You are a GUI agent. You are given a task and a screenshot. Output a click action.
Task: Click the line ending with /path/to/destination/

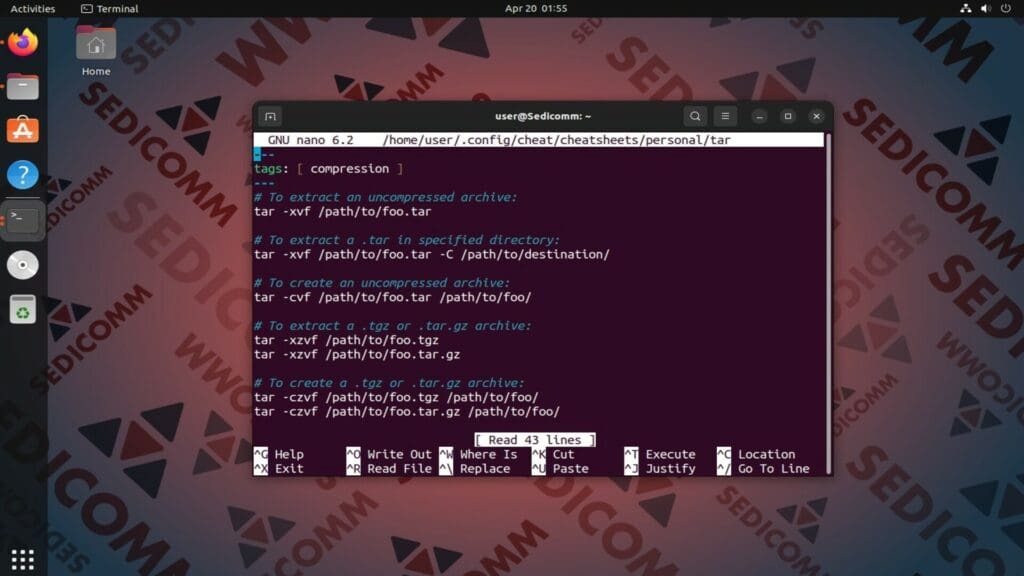pos(432,255)
